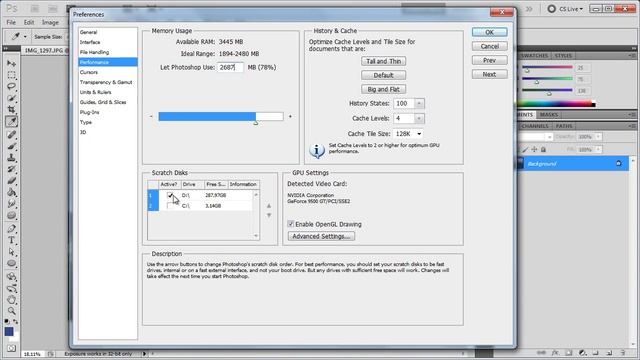Click the lock position icon in Layers panel
This screenshot has height=360, width=640.
pyautogui.click(x=534, y=150)
